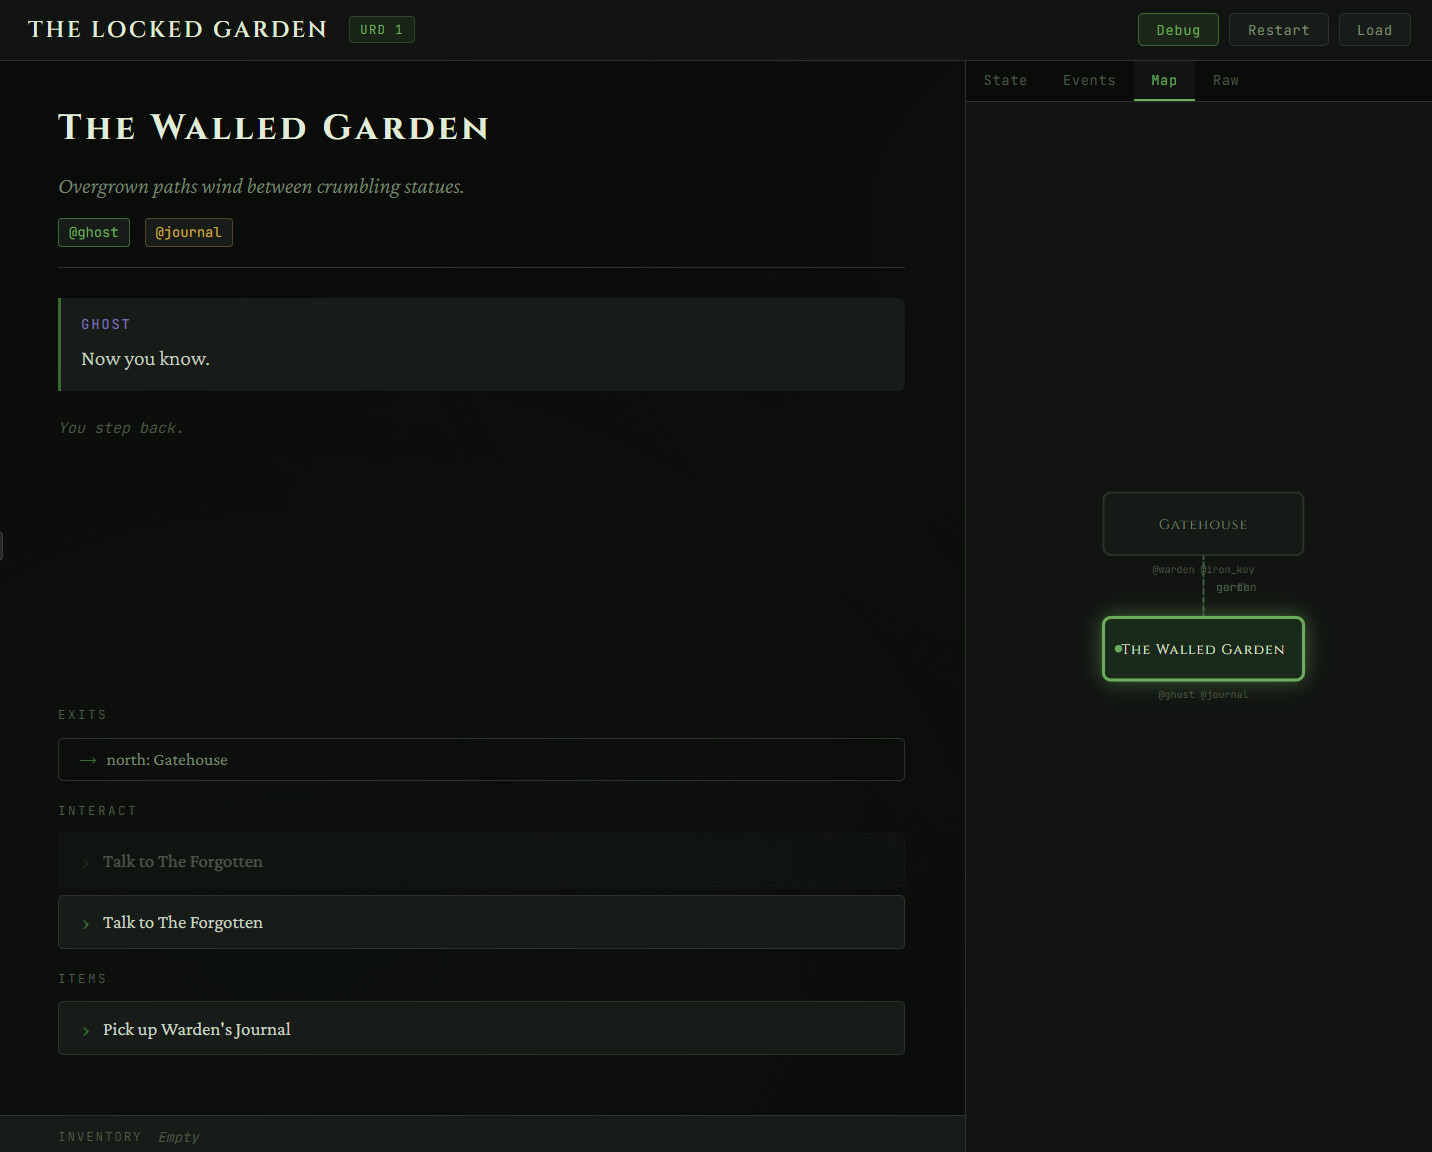Click The Locked Garden title
1432x1152 pixels.
click(177, 30)
